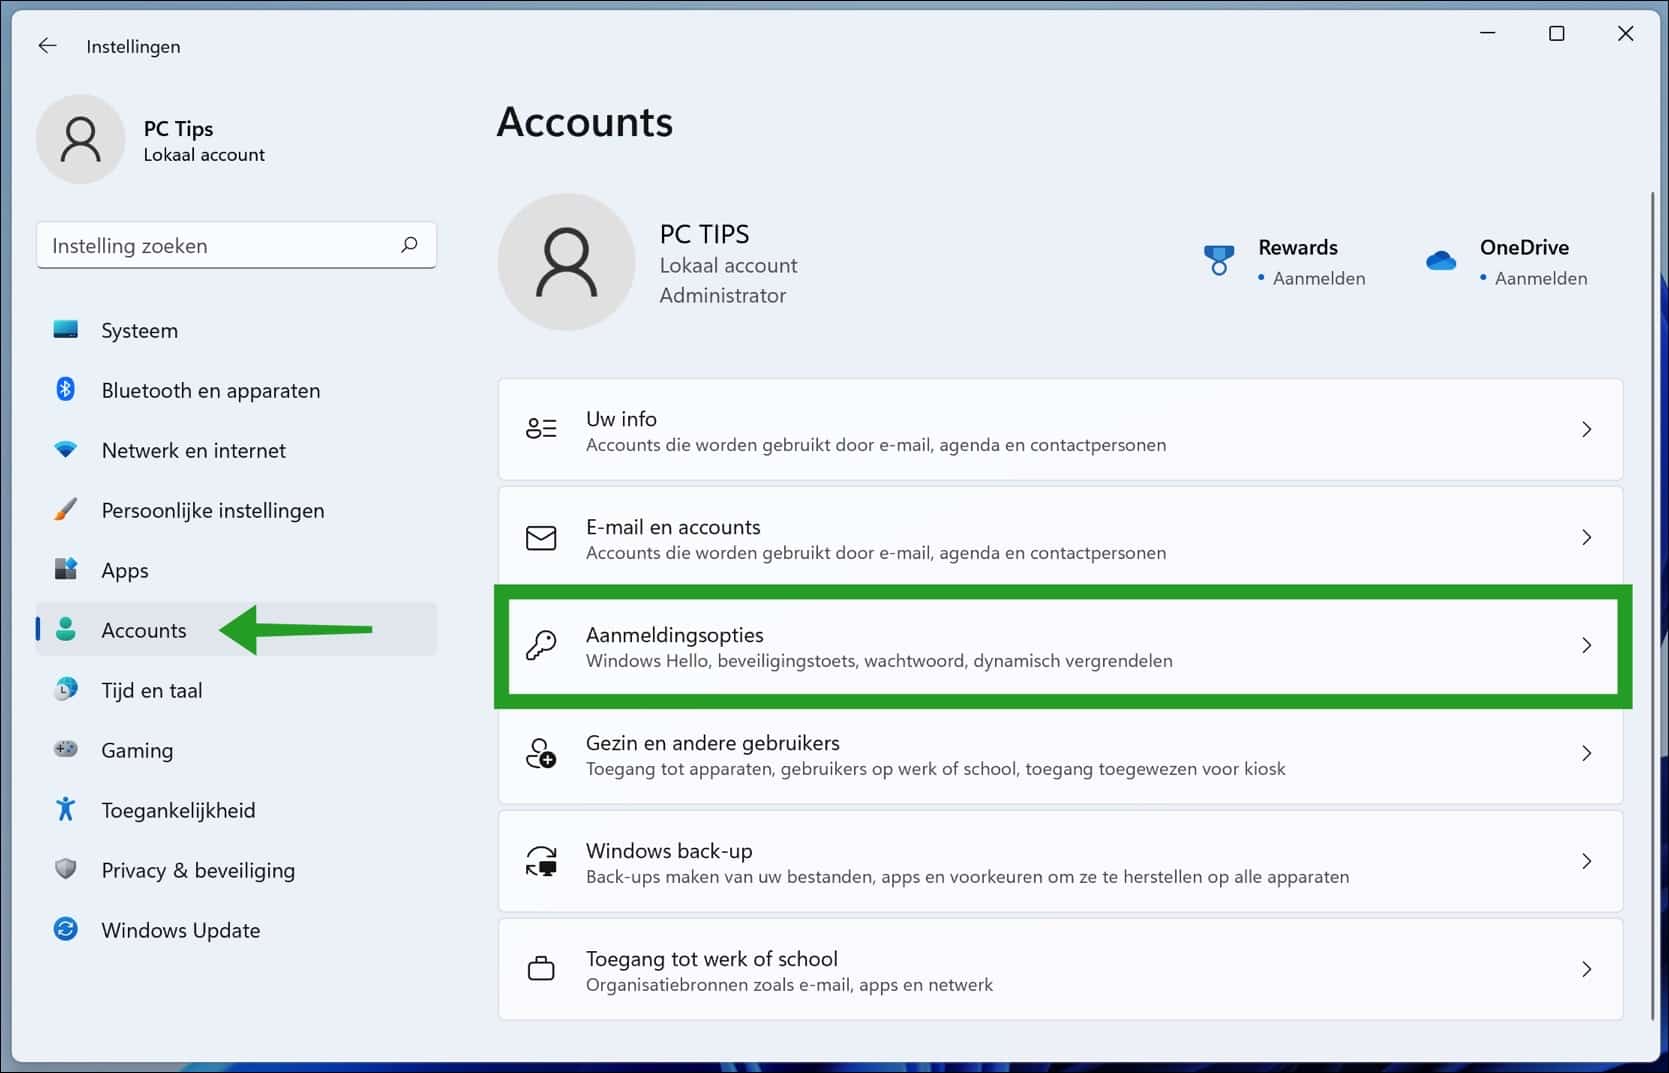The height and width of the screenshot is (1073, 1669).
Task: Click the Toegankelijkheid person icon
Action: (66, 809)
